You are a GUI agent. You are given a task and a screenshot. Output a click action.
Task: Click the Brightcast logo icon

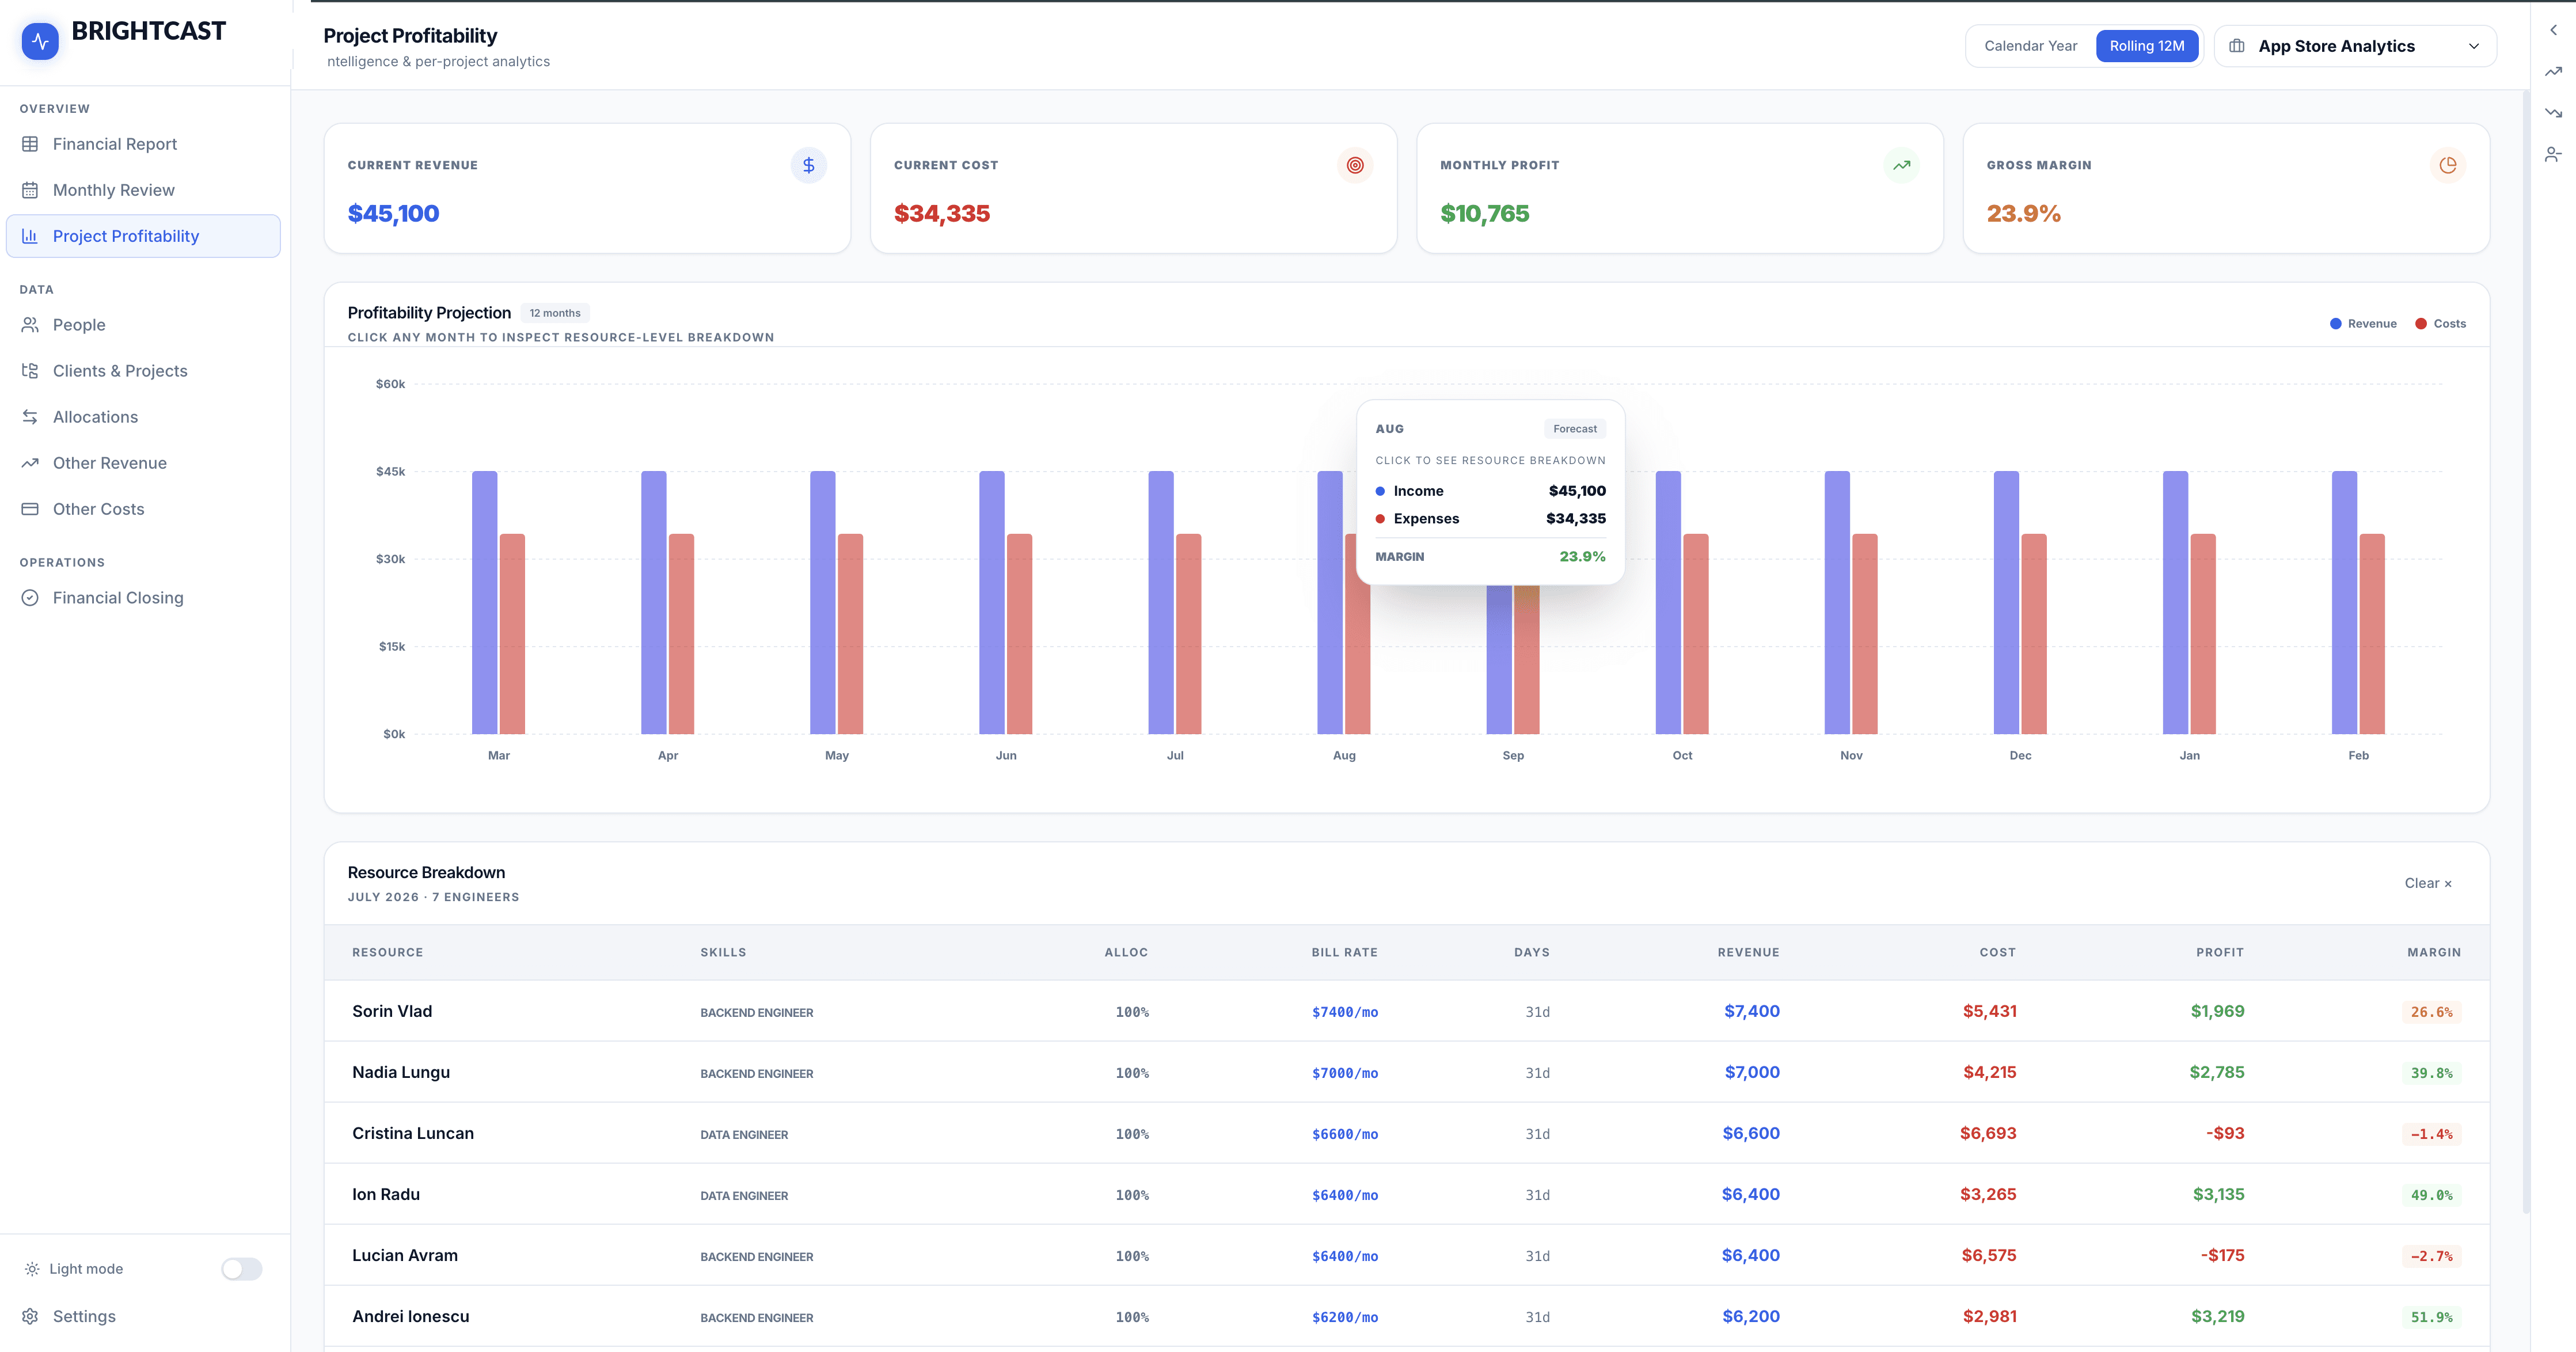(x=40, y=41)
